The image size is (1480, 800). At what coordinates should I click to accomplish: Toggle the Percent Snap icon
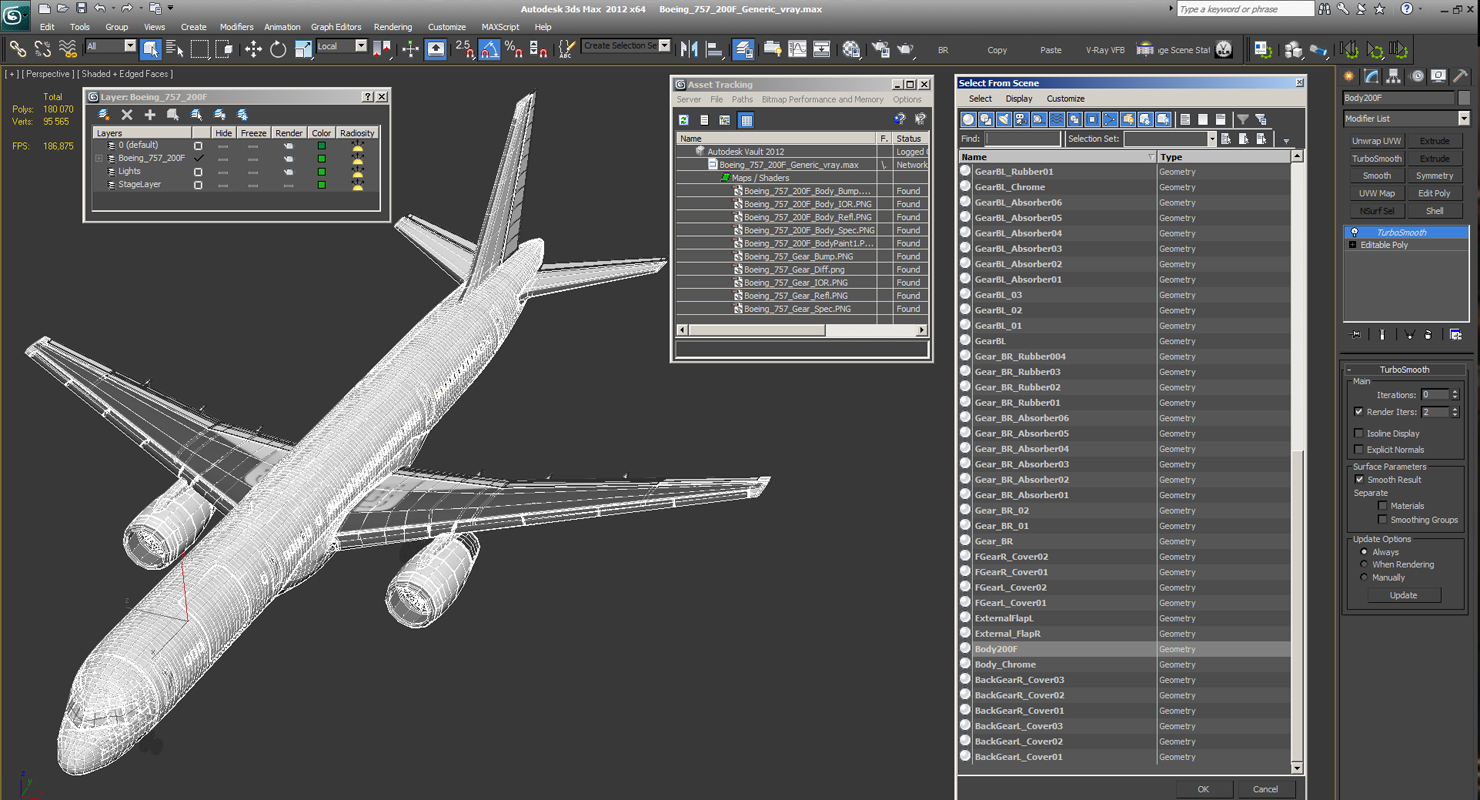click(513, 48)
